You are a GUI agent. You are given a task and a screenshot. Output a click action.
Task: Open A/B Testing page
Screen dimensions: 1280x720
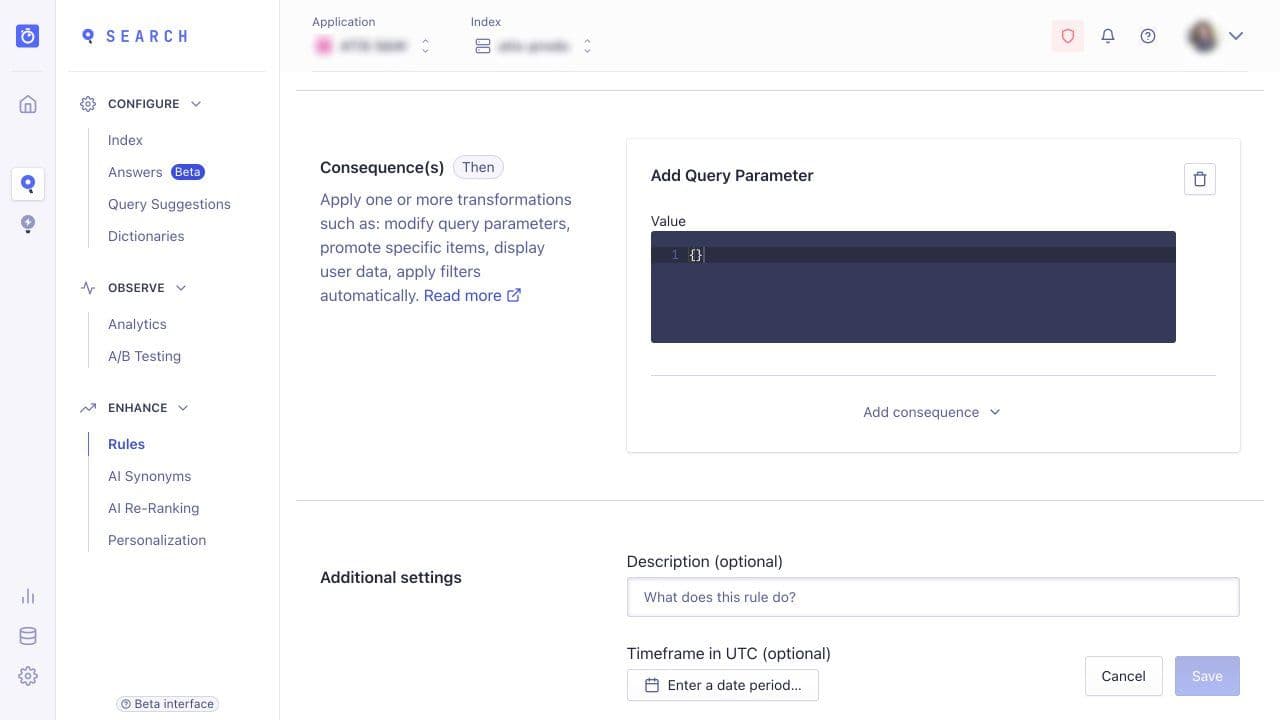tap(144, 356)
